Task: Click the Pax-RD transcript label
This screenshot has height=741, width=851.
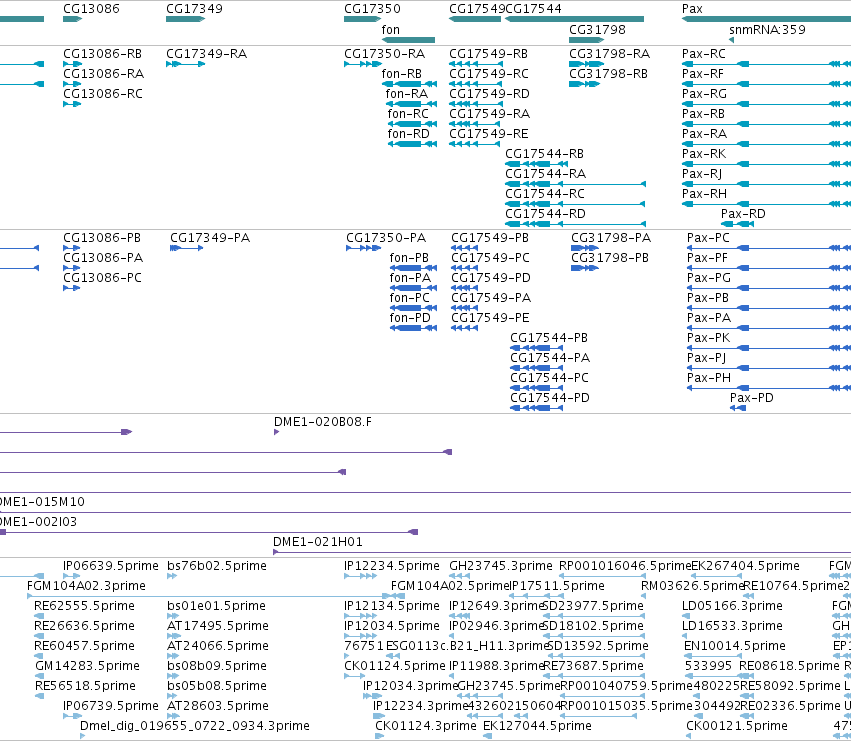Action: 743,214
